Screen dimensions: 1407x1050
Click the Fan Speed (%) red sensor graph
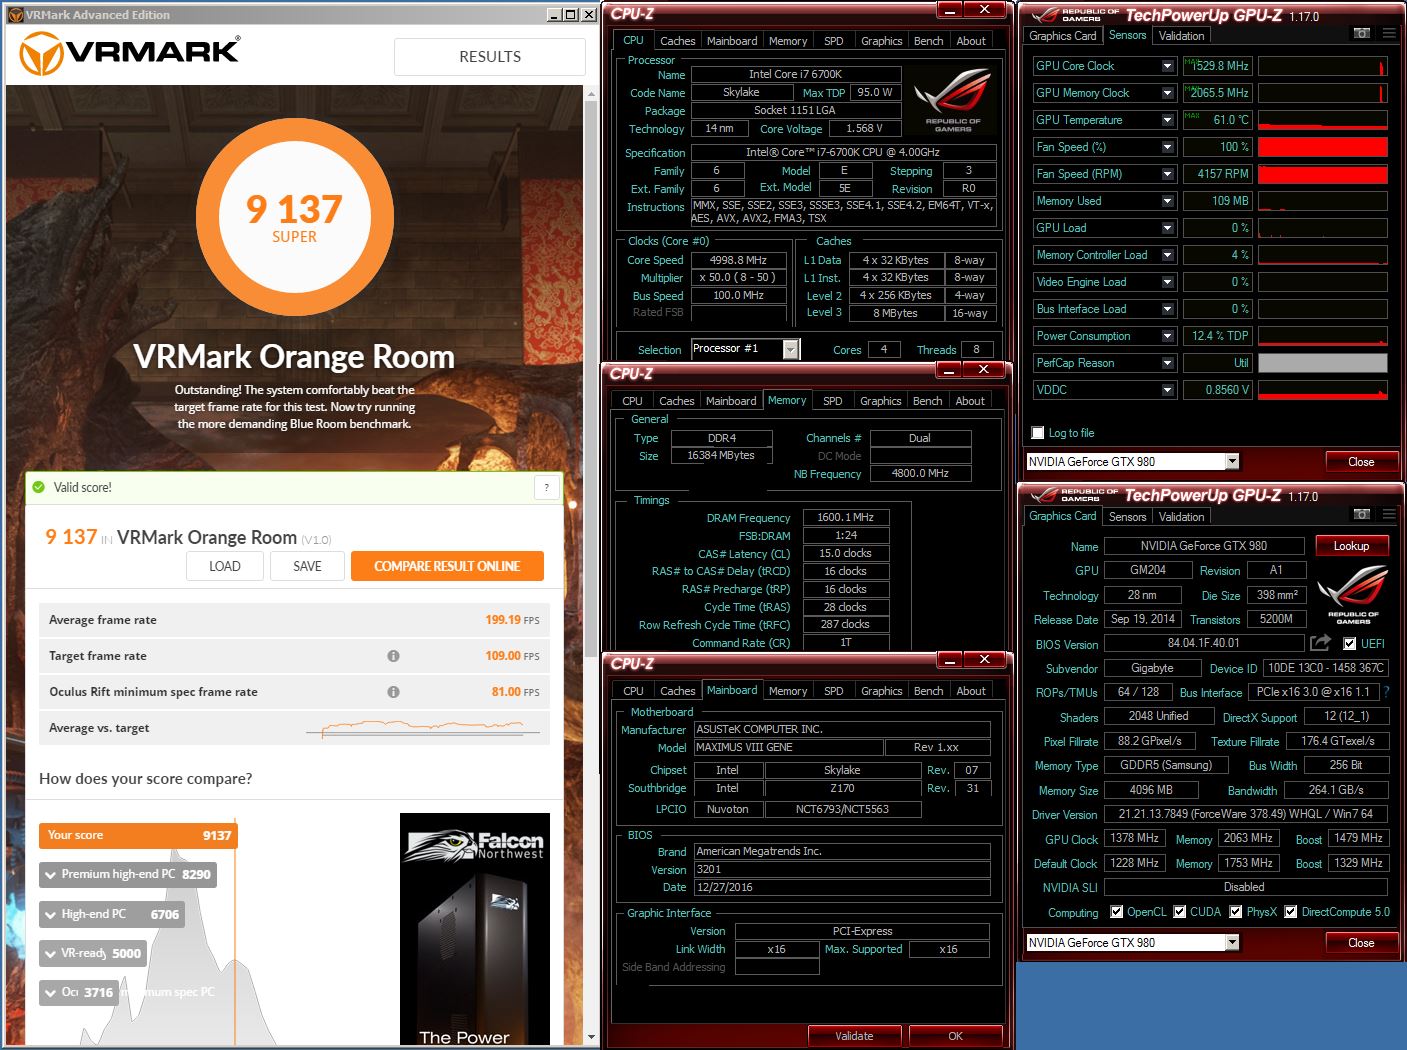click(1323, 147)
